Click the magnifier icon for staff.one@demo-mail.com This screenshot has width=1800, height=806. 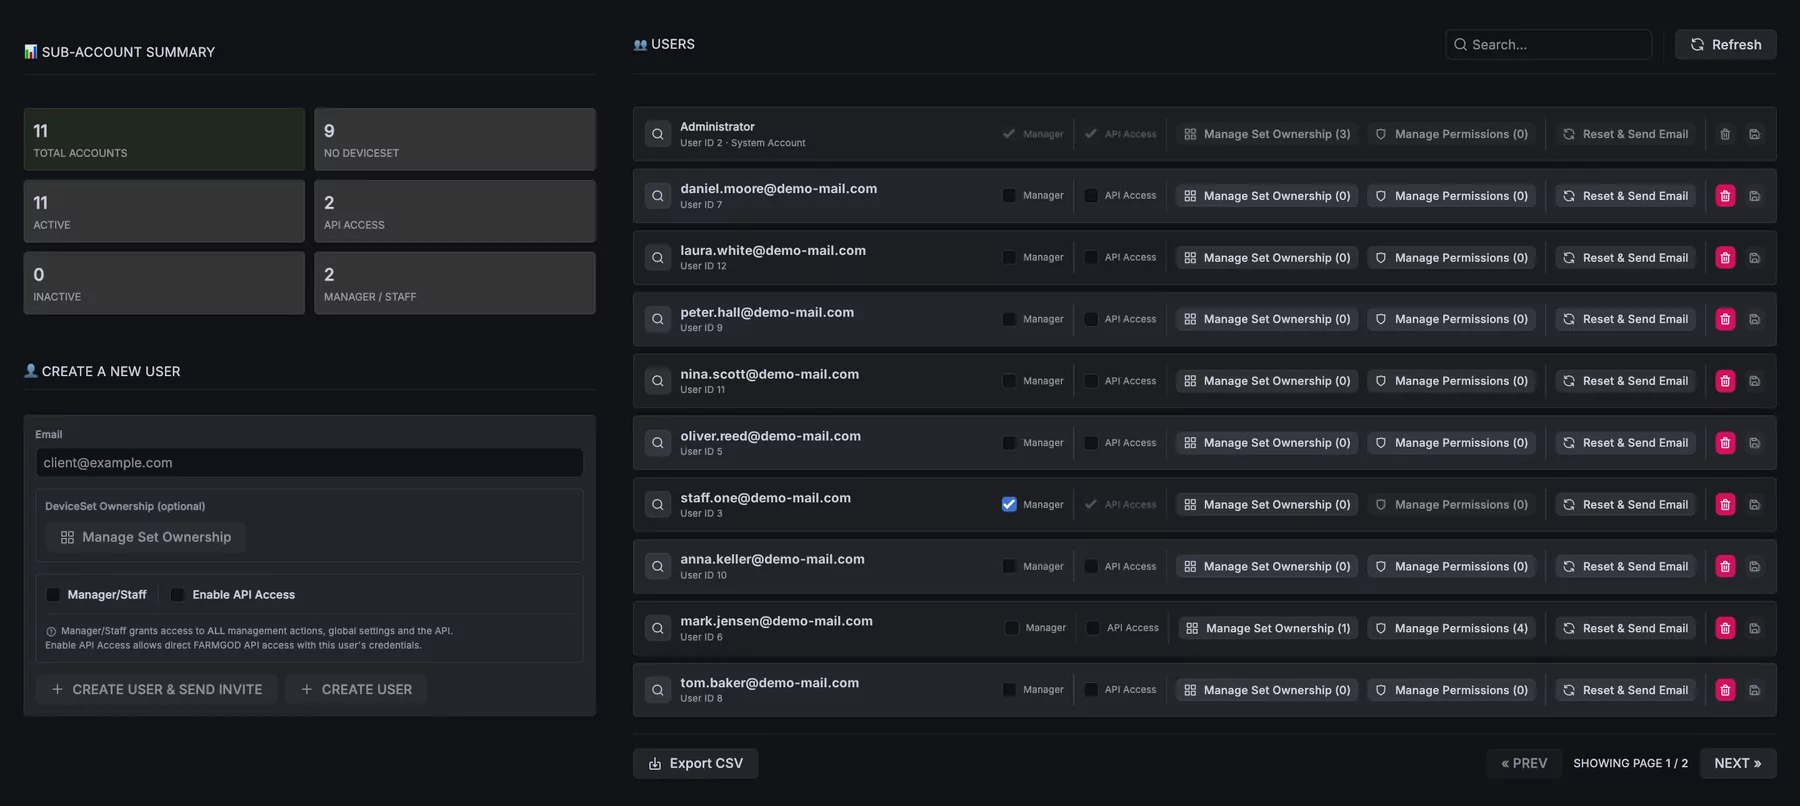657,505
